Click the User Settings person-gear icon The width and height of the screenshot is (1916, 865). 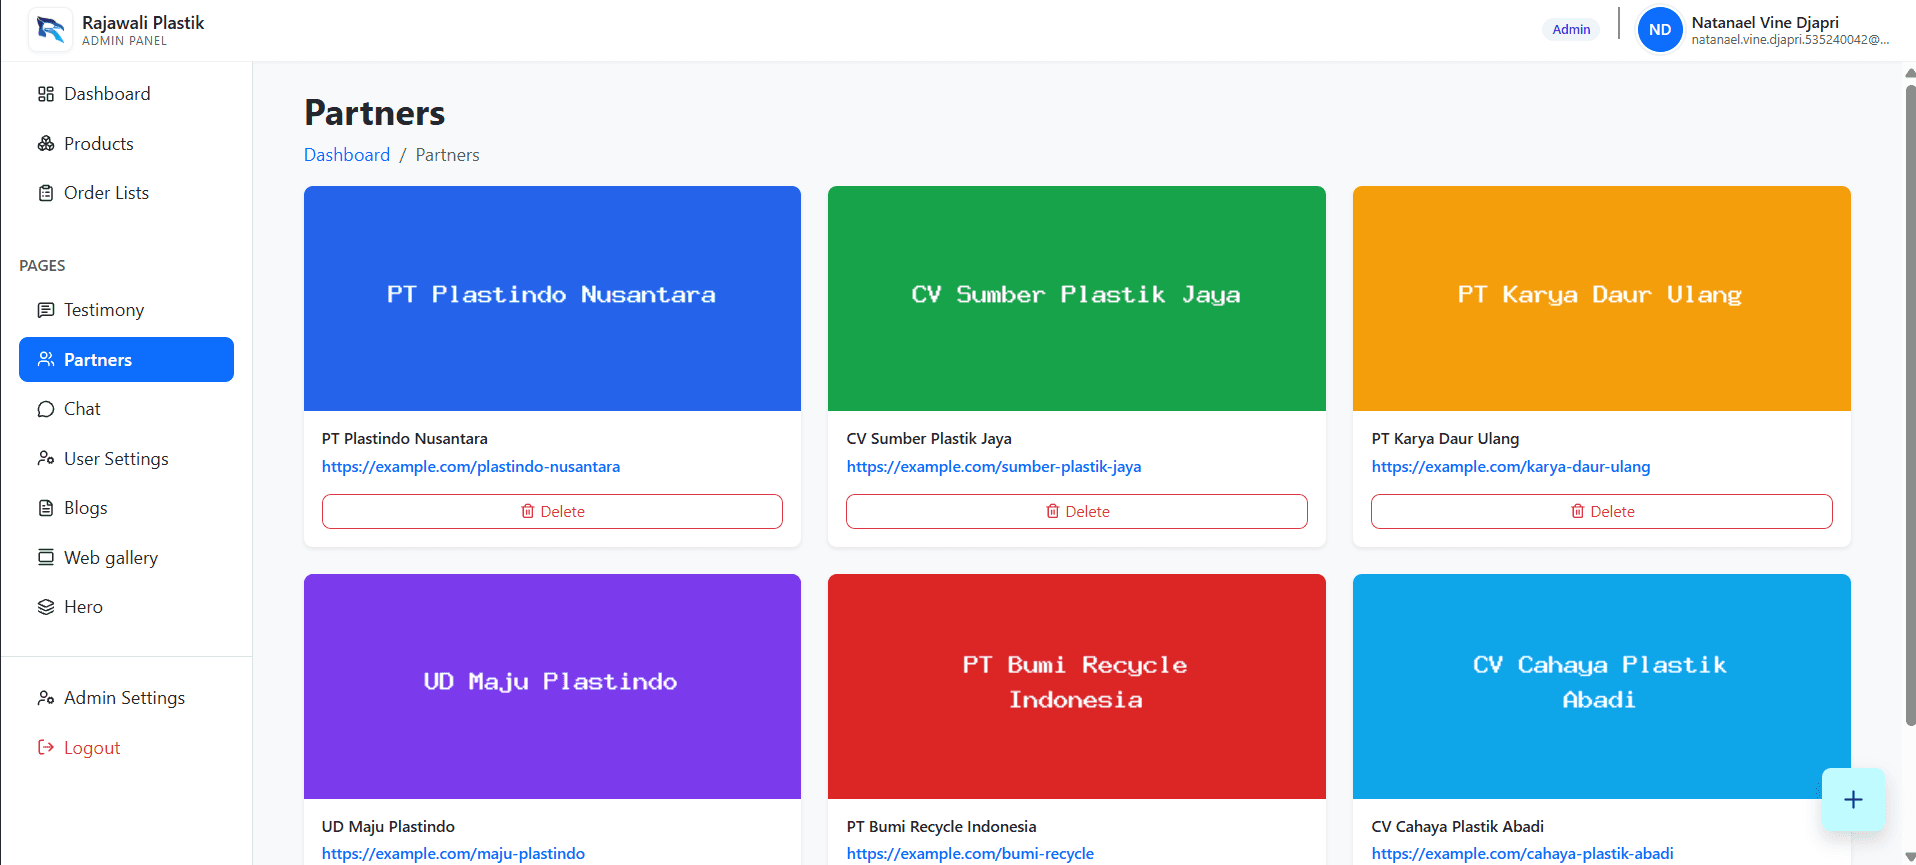[x=46, y=459]
